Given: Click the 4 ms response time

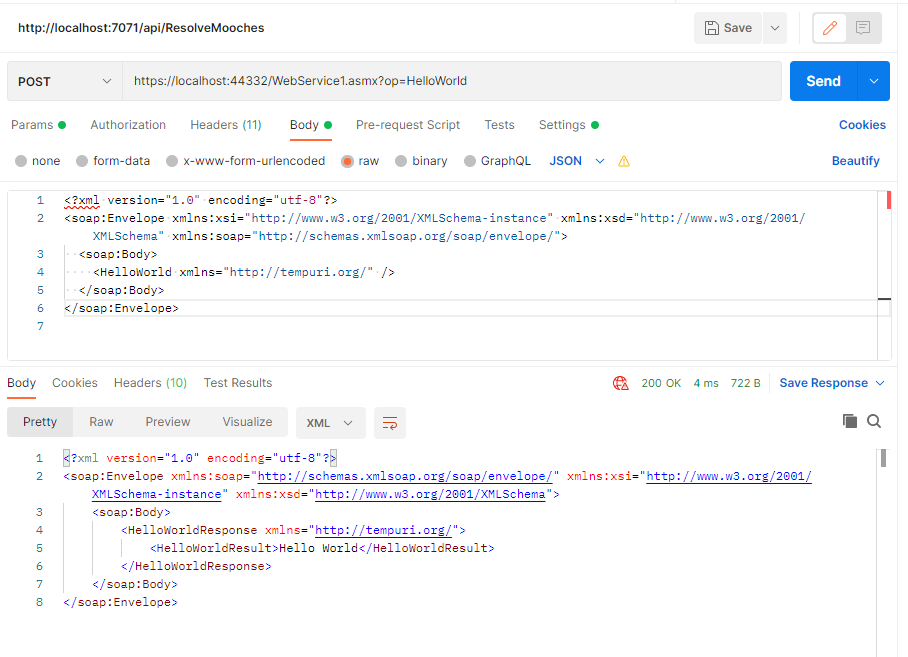Looking at the screenshot, I should [x=706, y=383].
